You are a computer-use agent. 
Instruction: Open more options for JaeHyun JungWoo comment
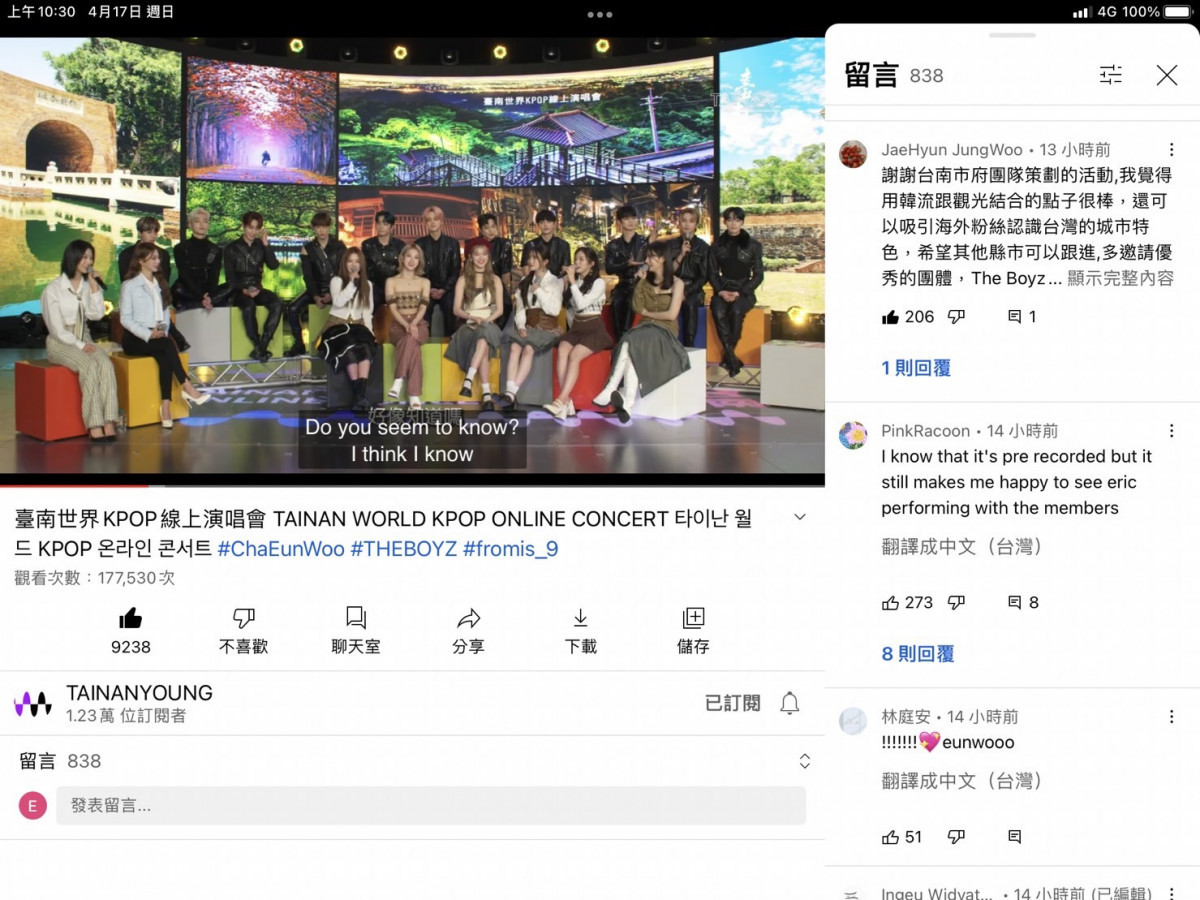click(1171, 150)
